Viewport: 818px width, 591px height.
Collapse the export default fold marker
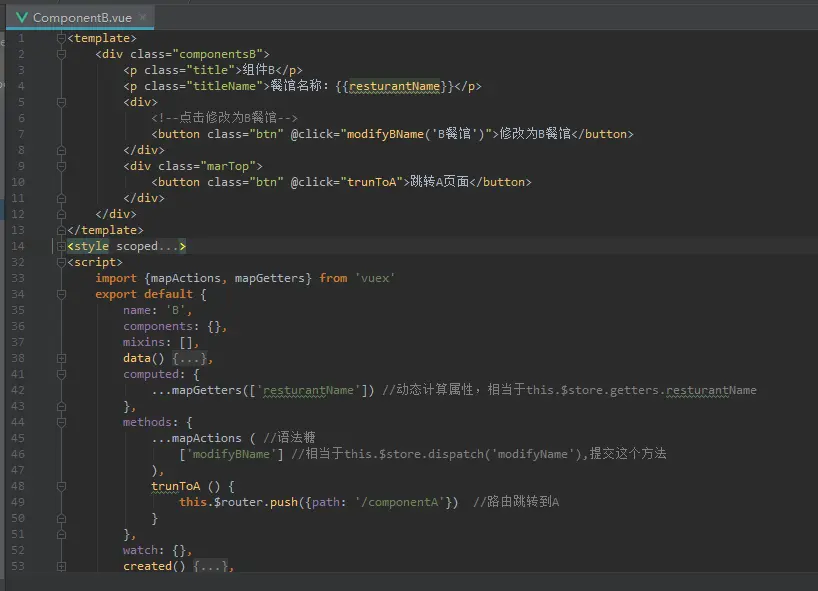pyautogui.click(x=61, y=294)
